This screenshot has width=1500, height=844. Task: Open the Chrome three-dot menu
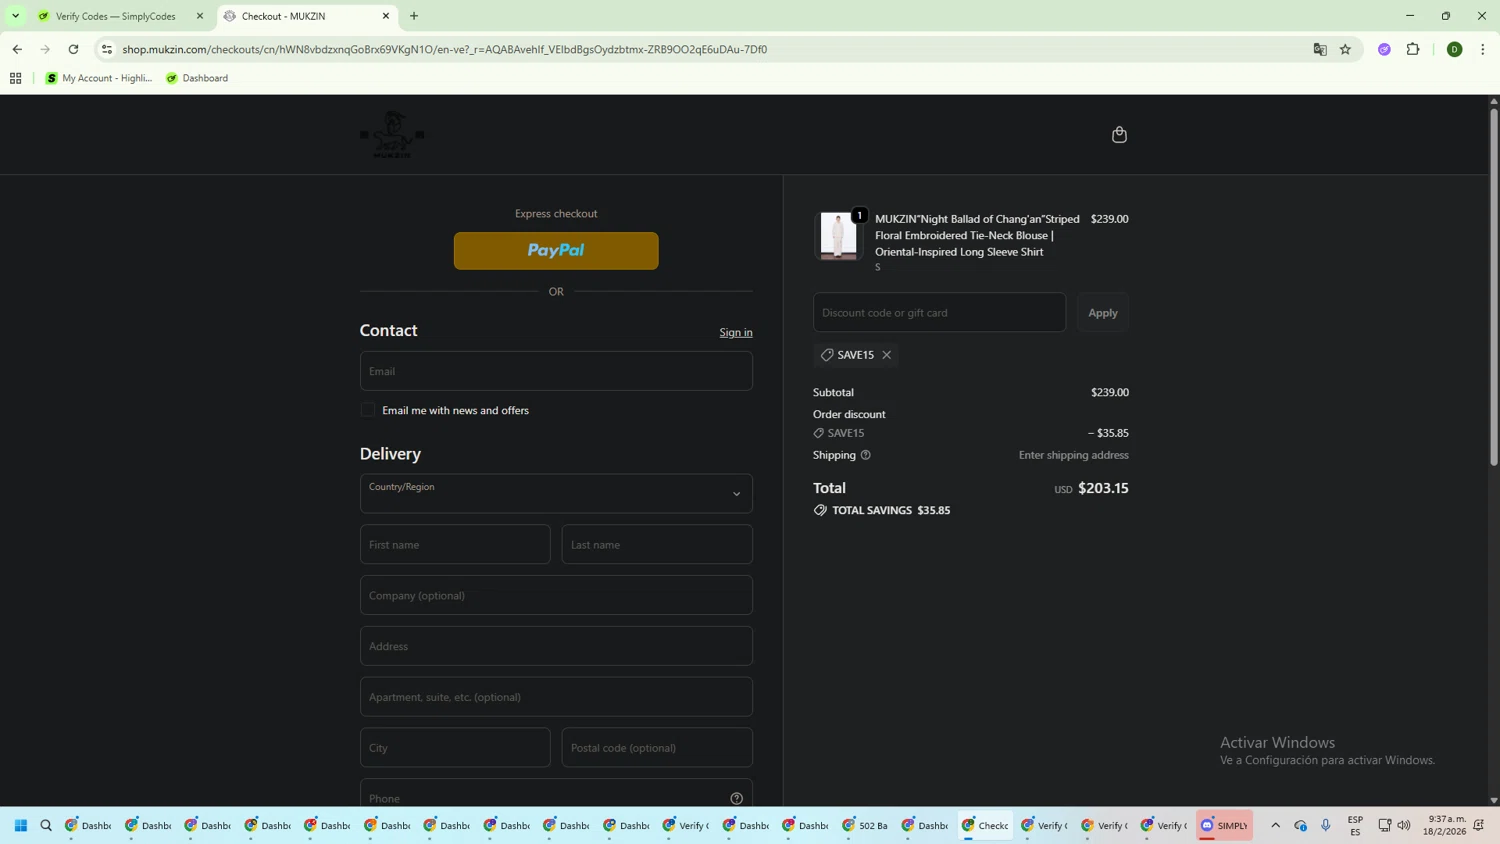pyautogui.click(x=1483, y=49)
